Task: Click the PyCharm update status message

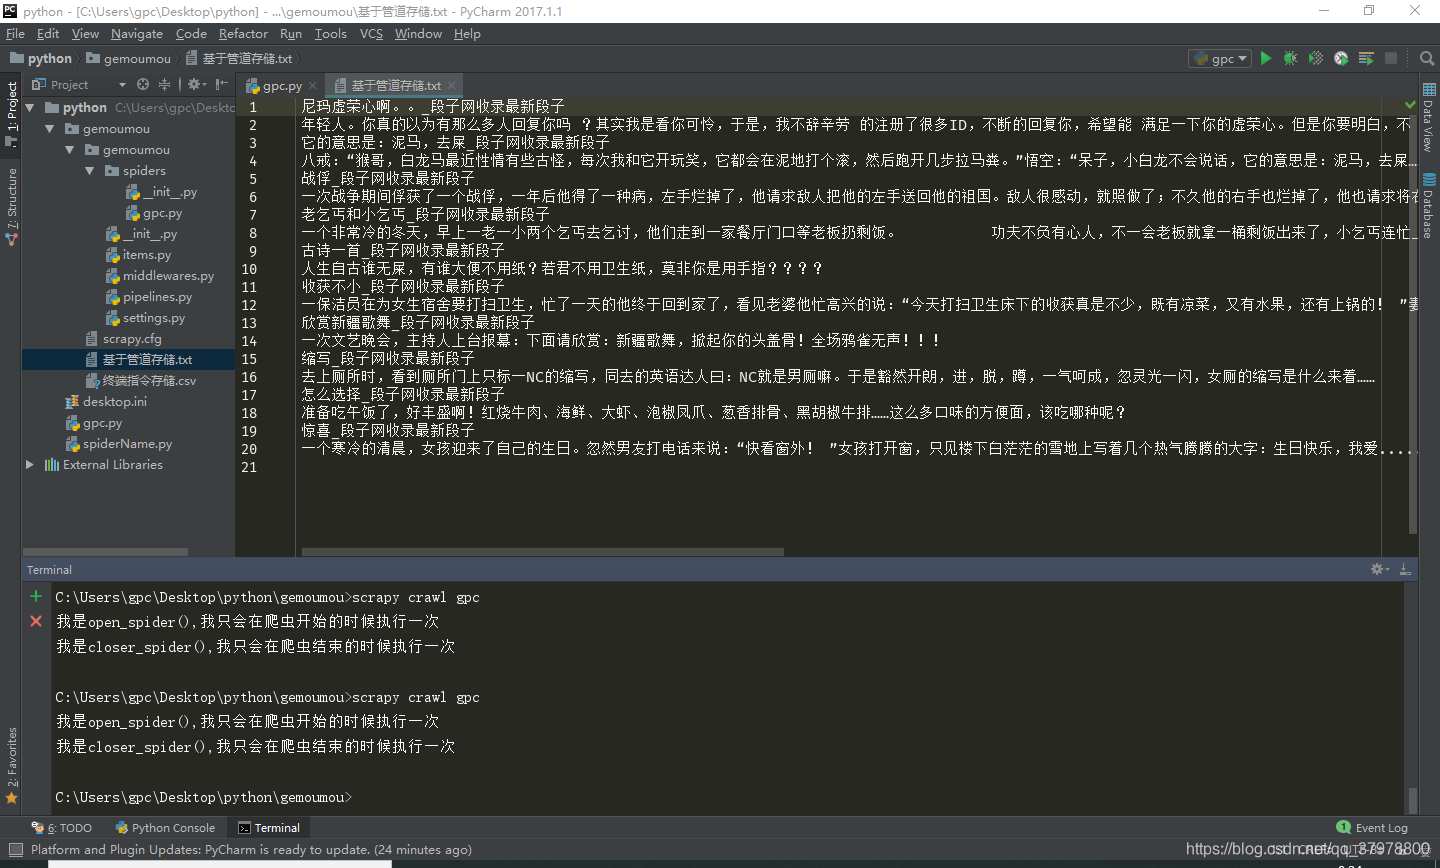Action: (x=251, y=850)
